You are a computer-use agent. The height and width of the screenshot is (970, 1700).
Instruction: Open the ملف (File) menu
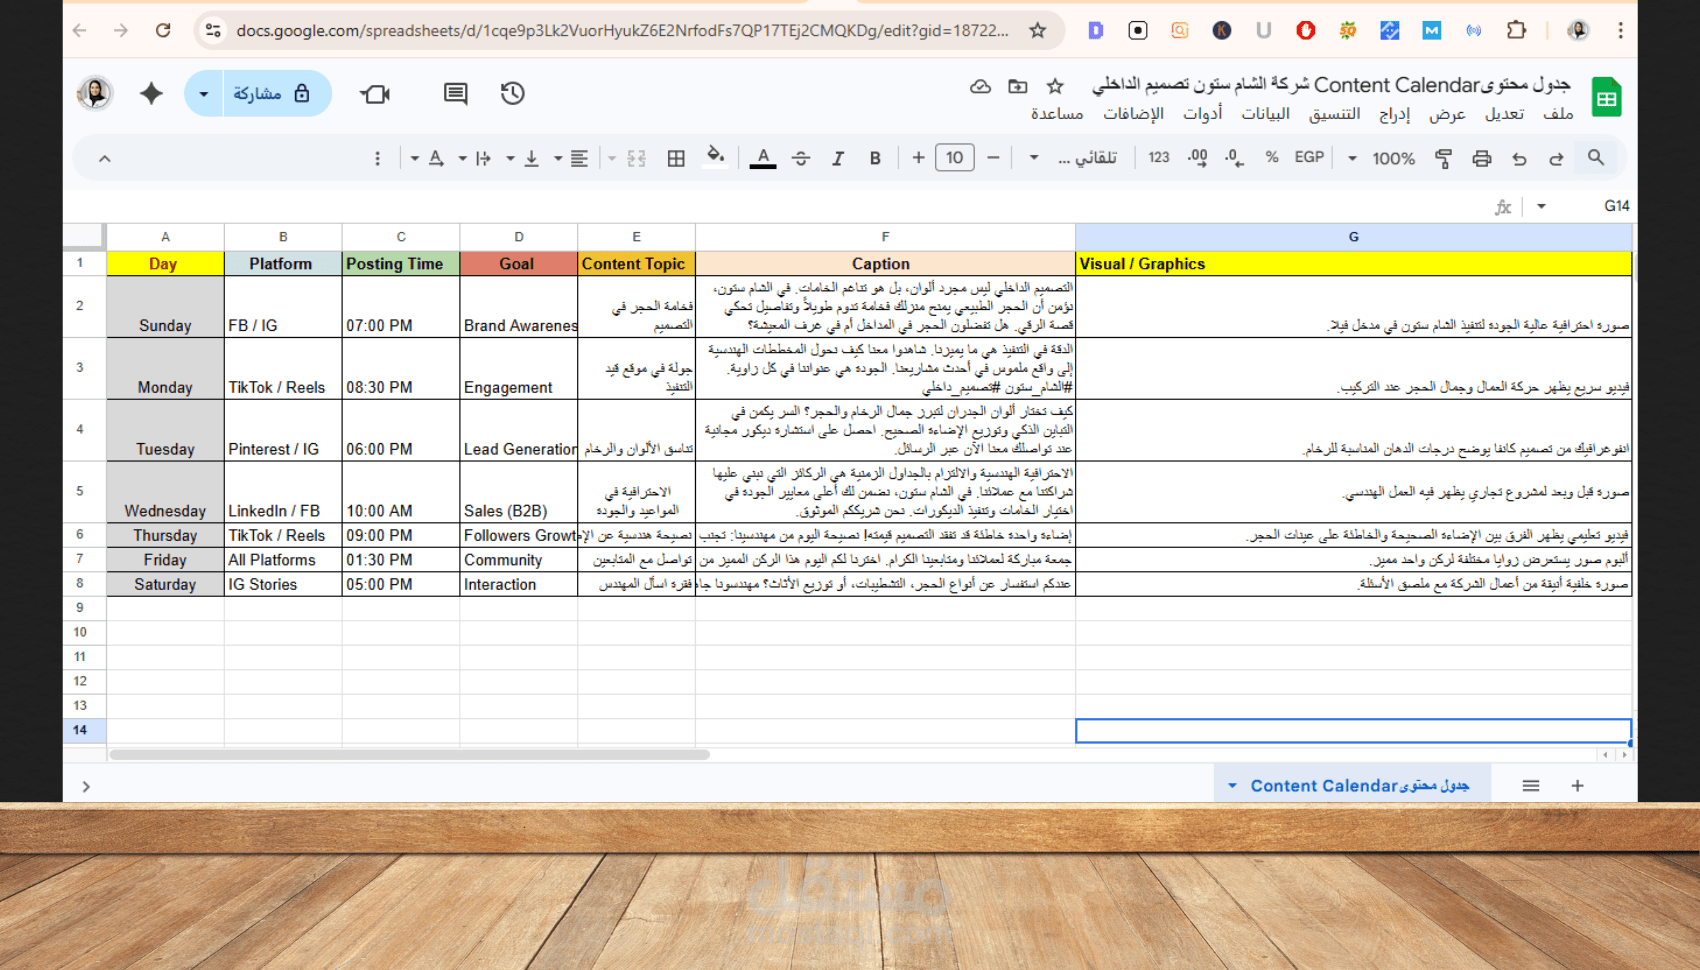1559,113
